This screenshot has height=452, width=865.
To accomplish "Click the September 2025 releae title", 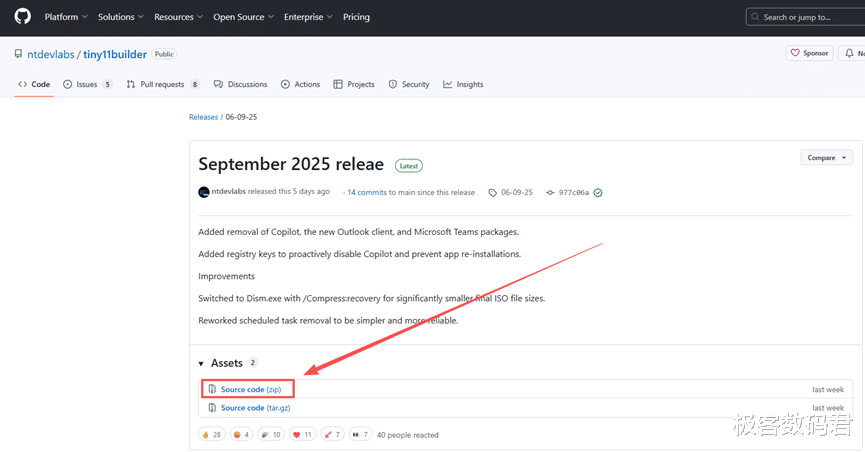I will (x=291, y=164).
